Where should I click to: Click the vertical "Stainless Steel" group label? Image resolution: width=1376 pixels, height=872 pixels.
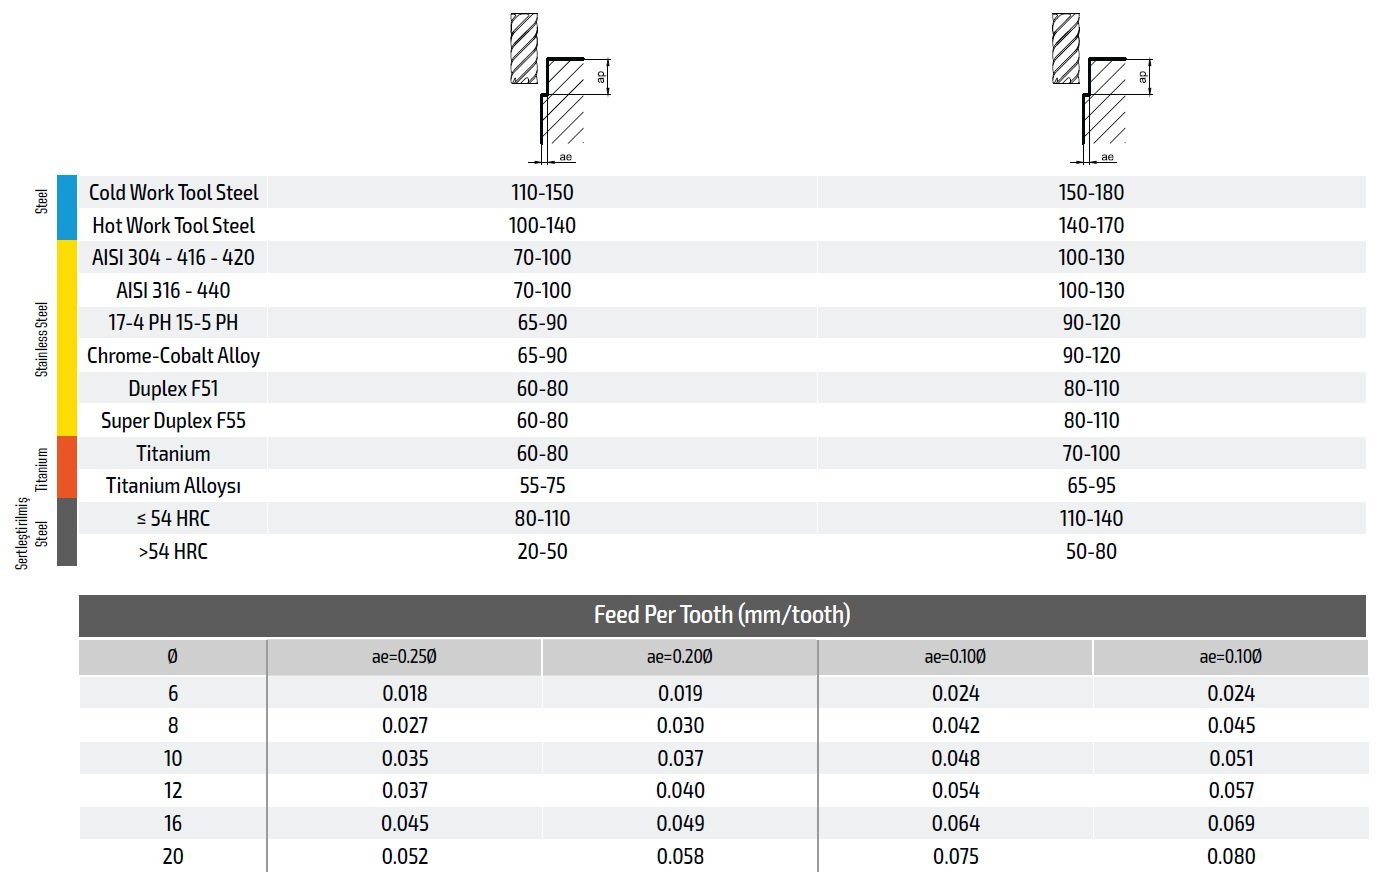coord(42,338)
